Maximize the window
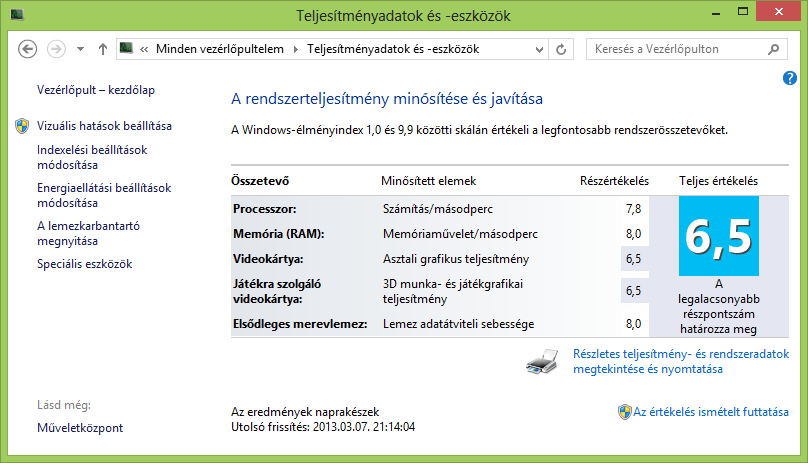This screenshot has width=808, height=463. click(x=743, y=11)
